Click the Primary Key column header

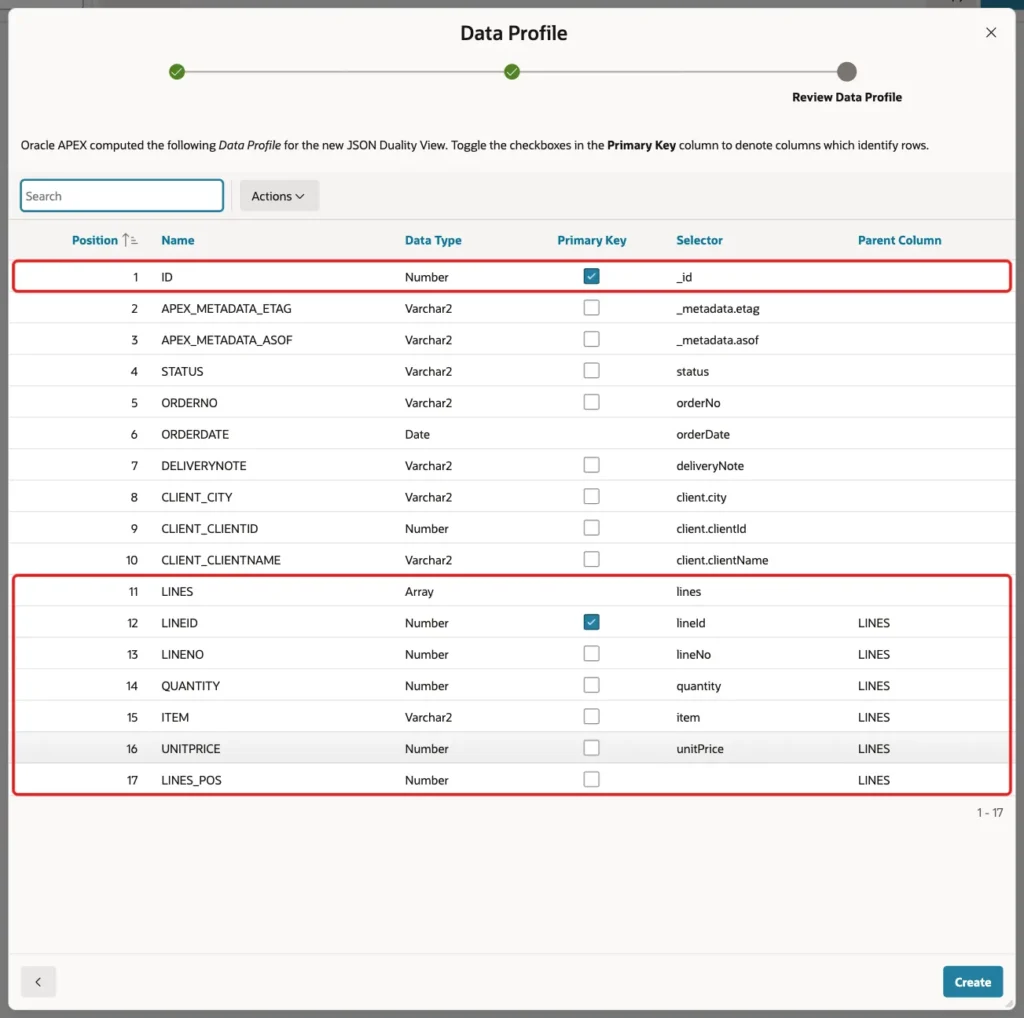coord(592,240)
